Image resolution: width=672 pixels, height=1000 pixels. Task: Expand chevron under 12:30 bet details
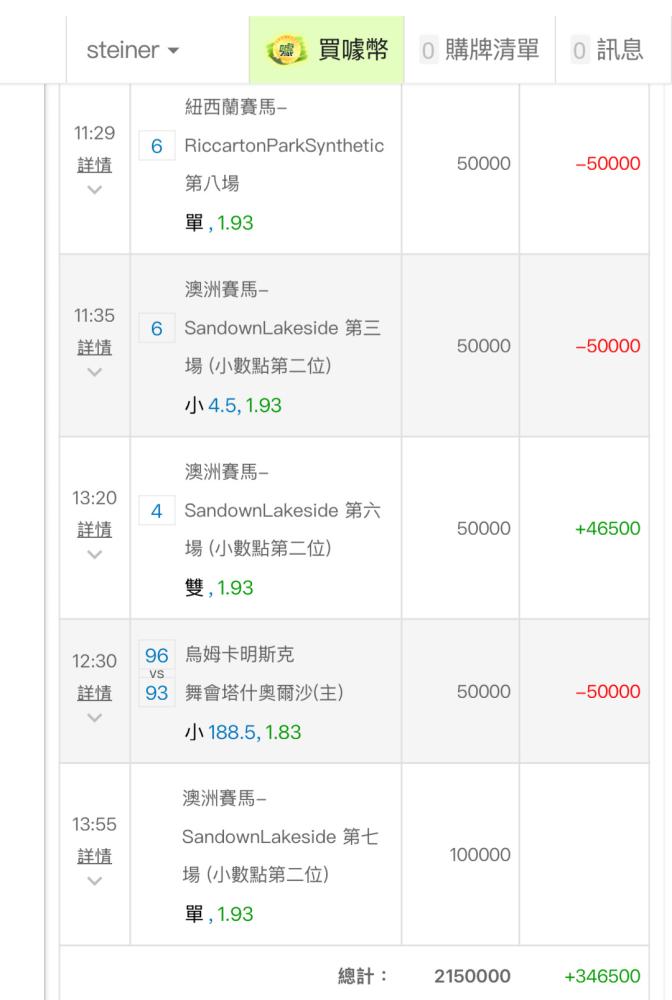[94, 717]
